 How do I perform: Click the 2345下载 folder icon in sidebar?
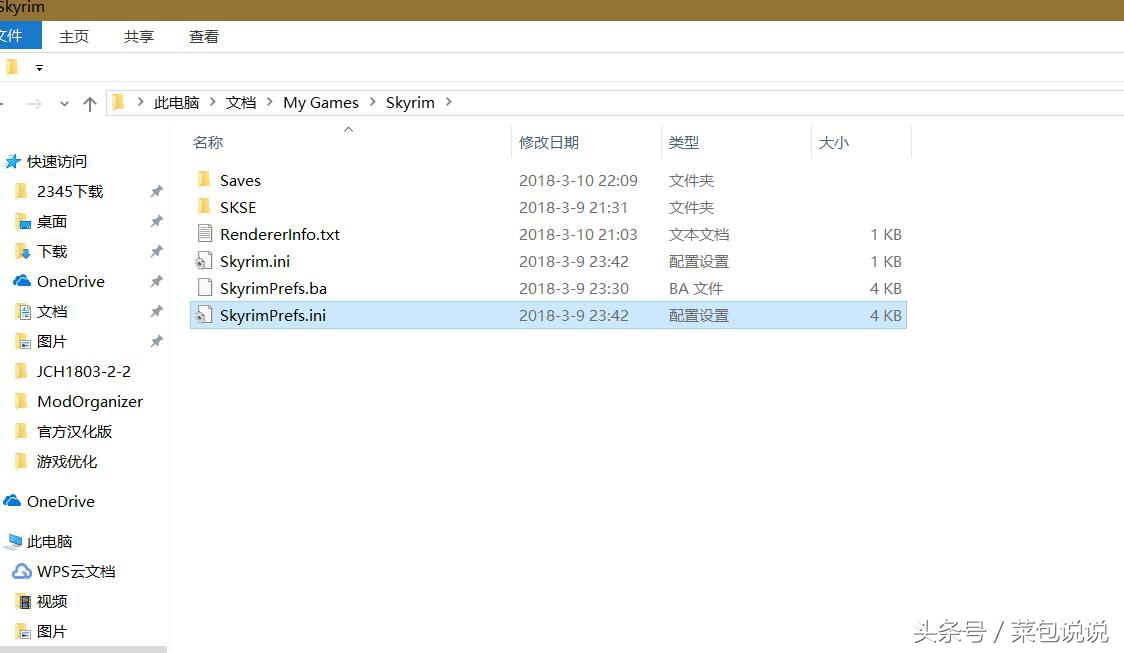22,191
